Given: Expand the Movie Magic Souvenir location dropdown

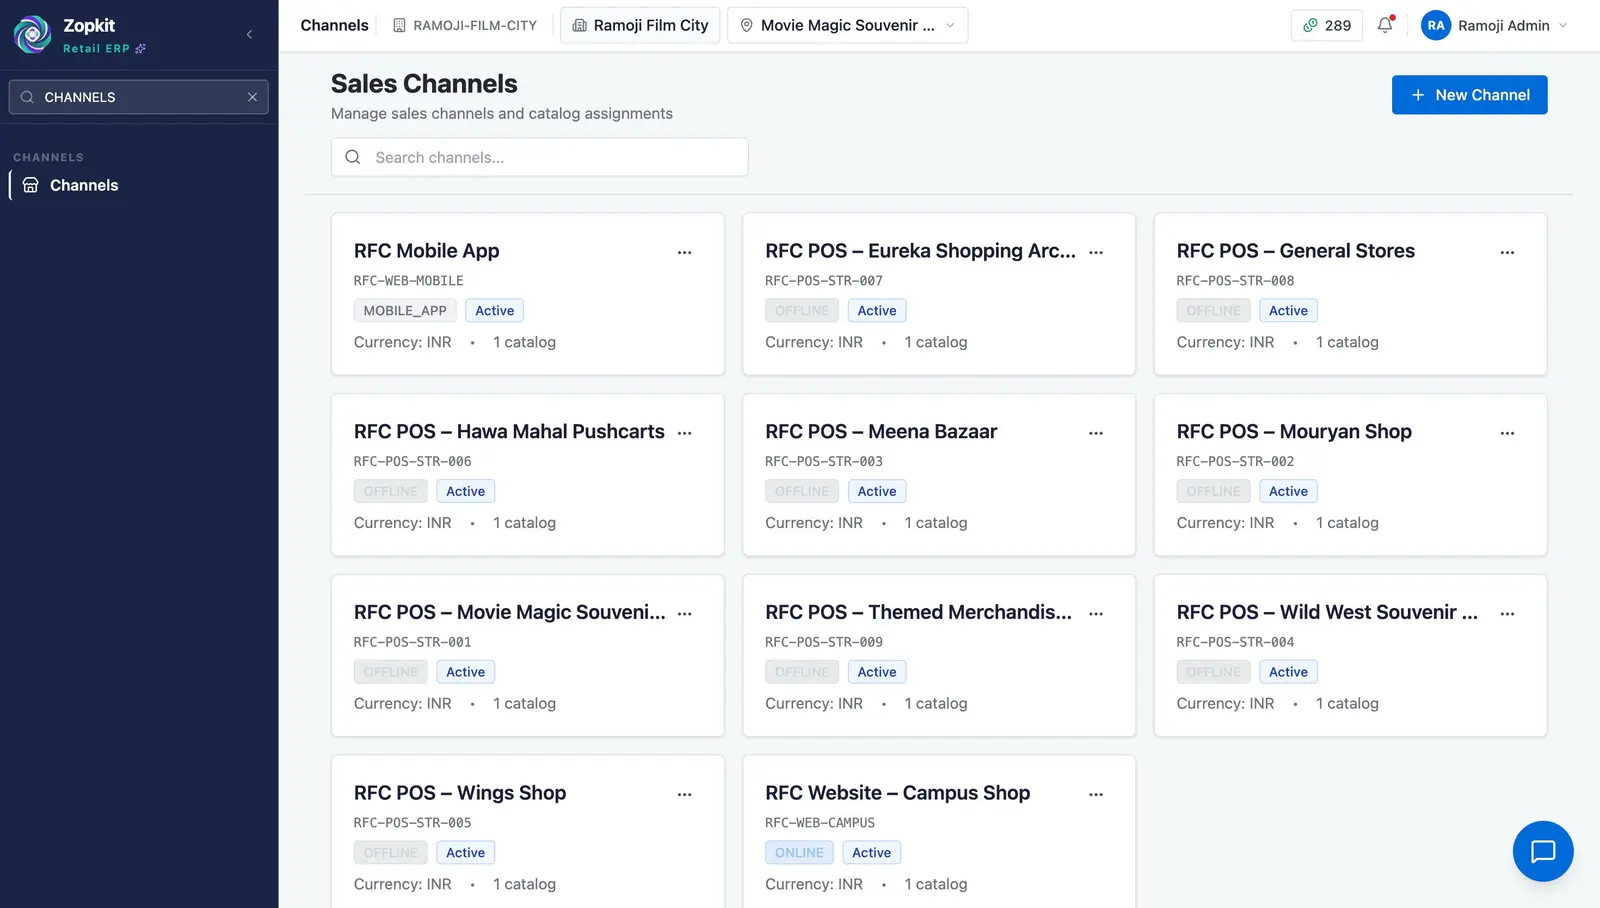Looking at the screenshot, I should click(848, 25).
